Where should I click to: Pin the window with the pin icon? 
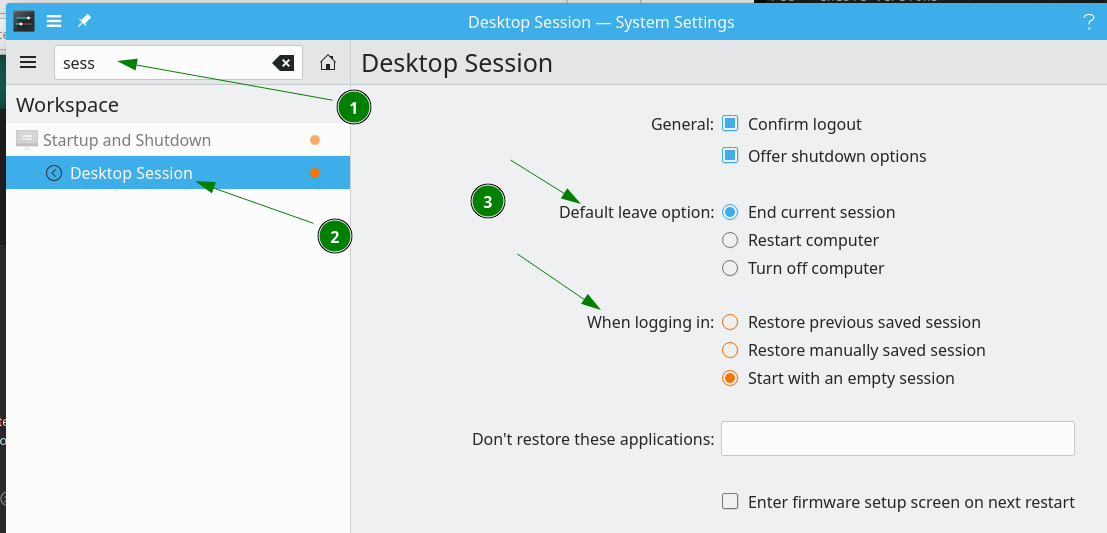point(84,21)
